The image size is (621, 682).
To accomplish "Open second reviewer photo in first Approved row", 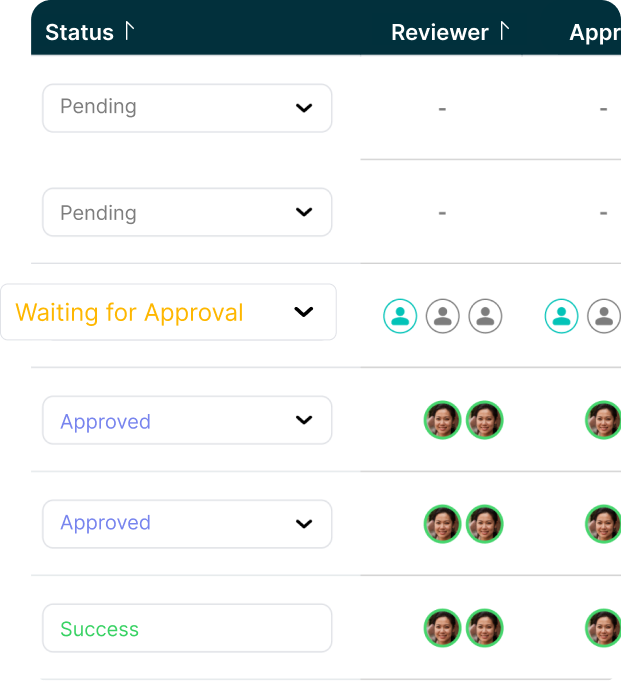I will [x=484, y=420].
